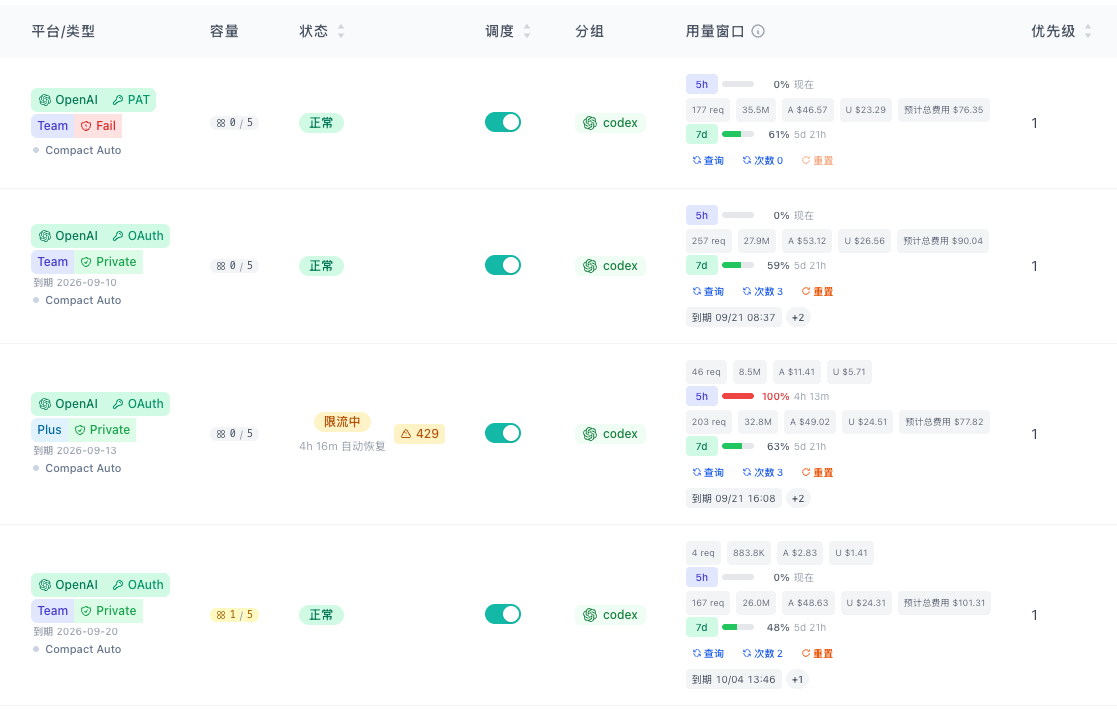The image size is (1117, 709).
Task: Click the Fail shield badge on PAT account
Action: click(x=98, y=126)
